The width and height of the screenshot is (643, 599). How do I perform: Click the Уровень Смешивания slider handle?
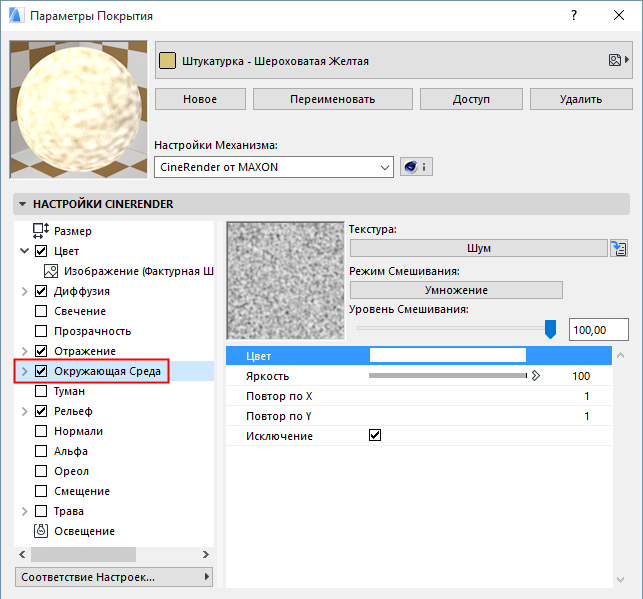tap(550, 329)
